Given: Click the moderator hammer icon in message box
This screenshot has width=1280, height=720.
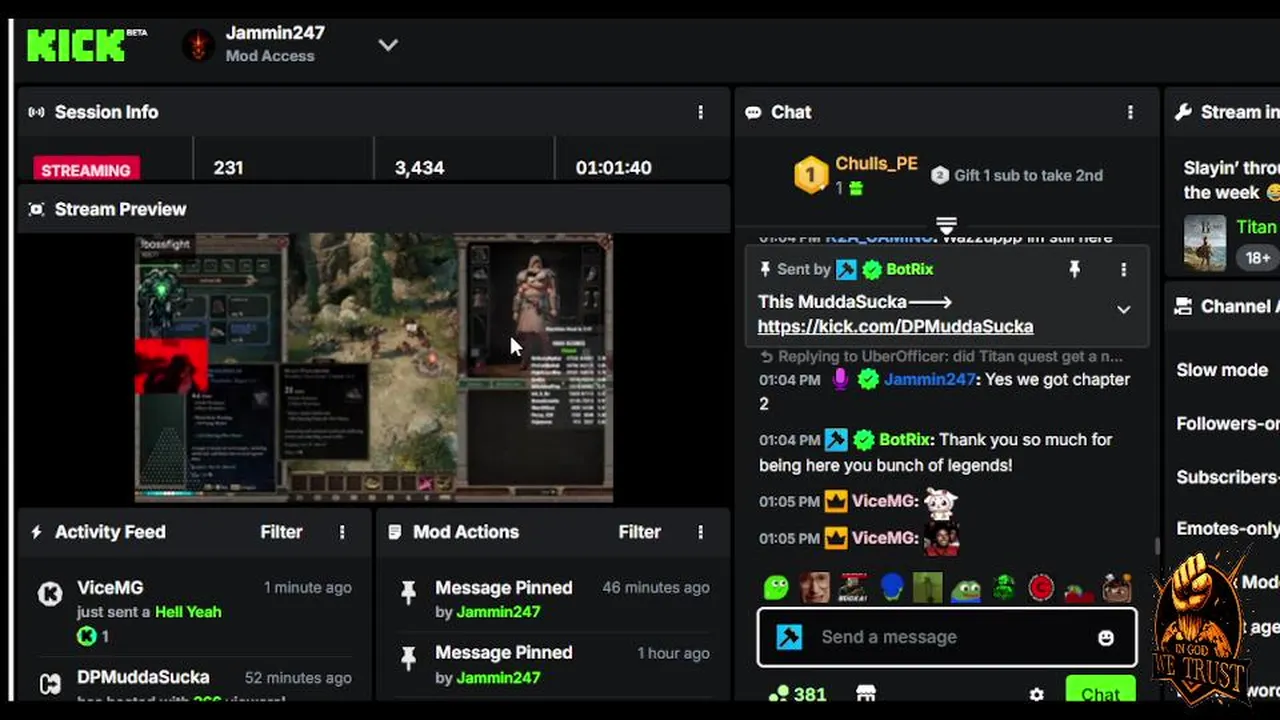Looking at the screenshot, I should click(789, 637).
